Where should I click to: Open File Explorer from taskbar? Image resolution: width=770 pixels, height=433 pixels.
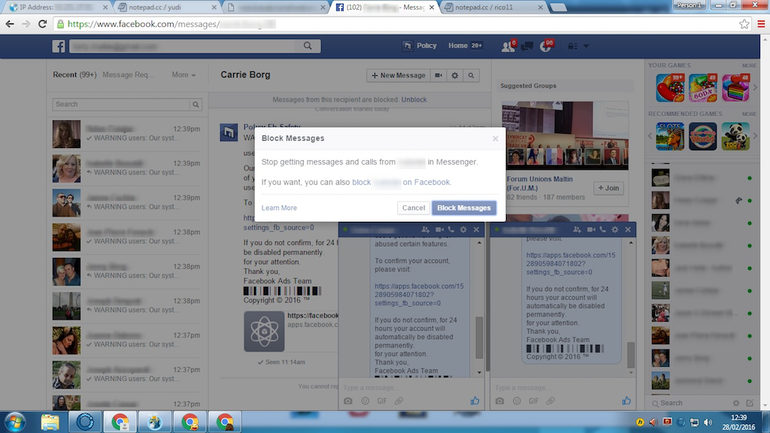tap(50, 422)
